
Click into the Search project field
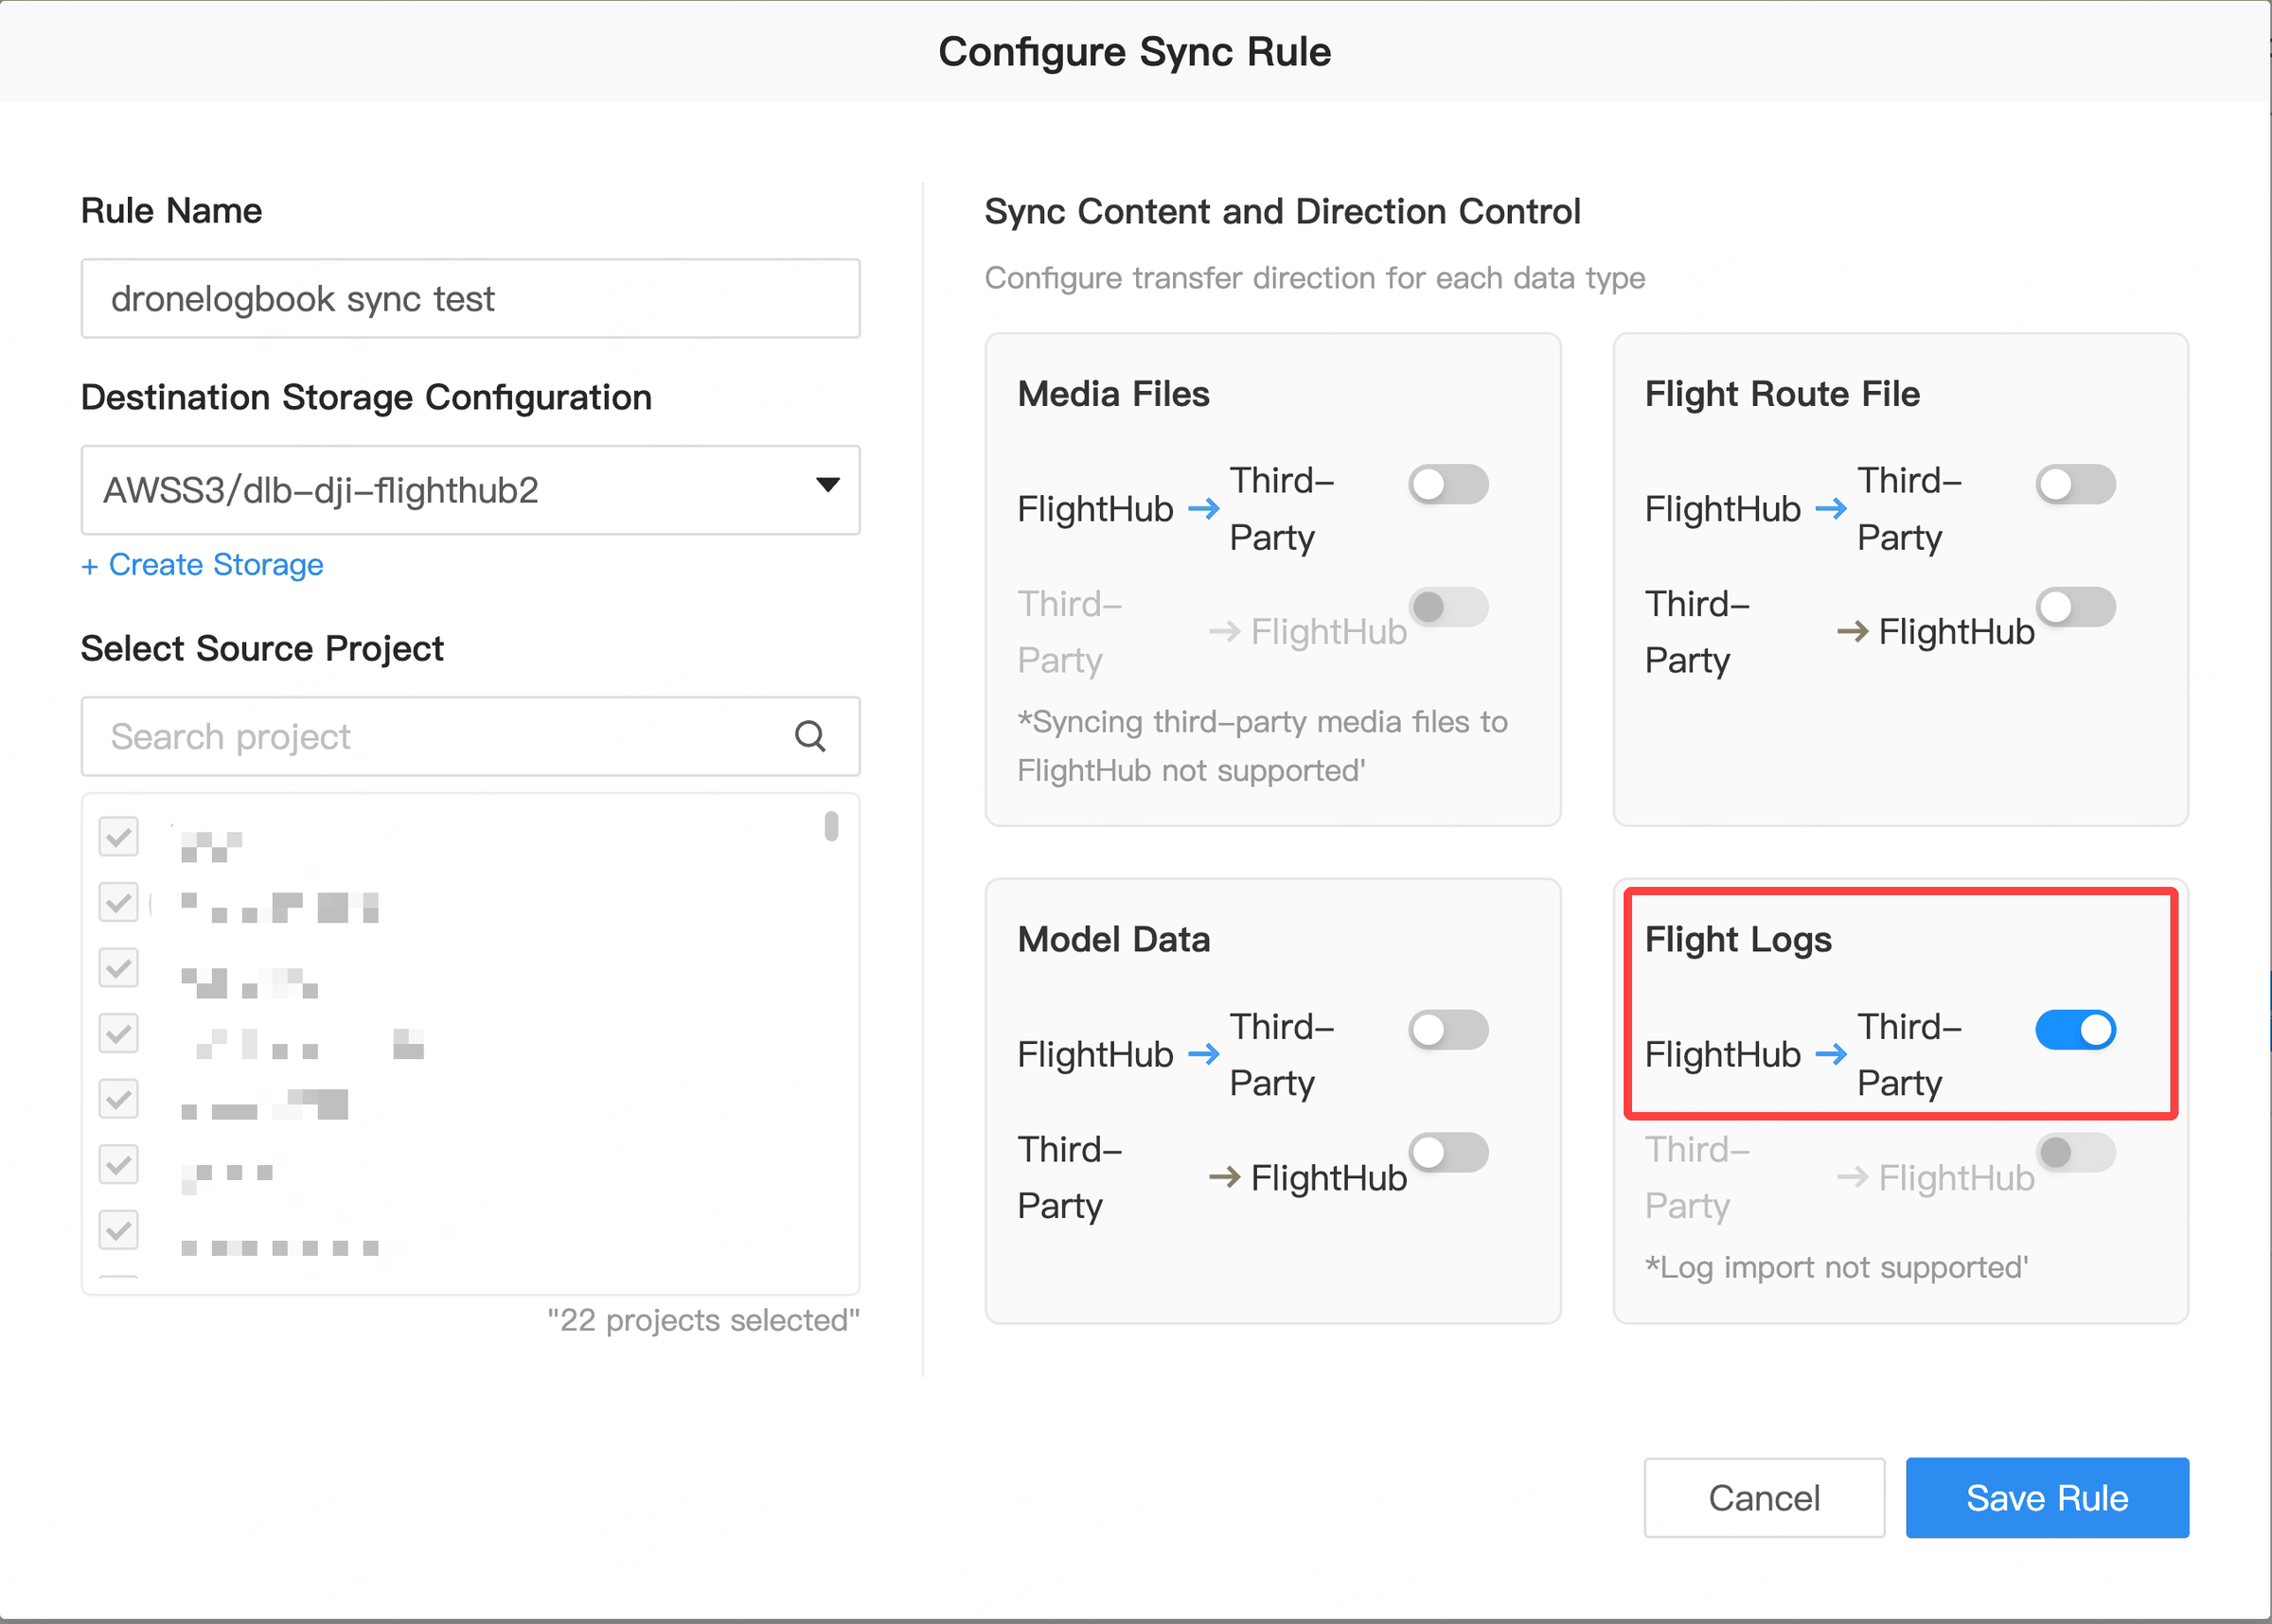[x=470, y=737]
